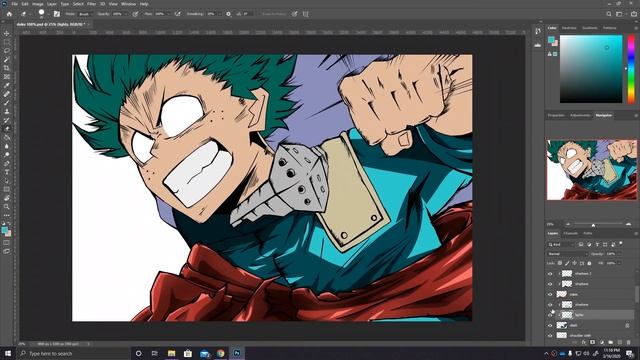
Task: Toggle layer filtering on or off
Action: click(x=621, y=244)
